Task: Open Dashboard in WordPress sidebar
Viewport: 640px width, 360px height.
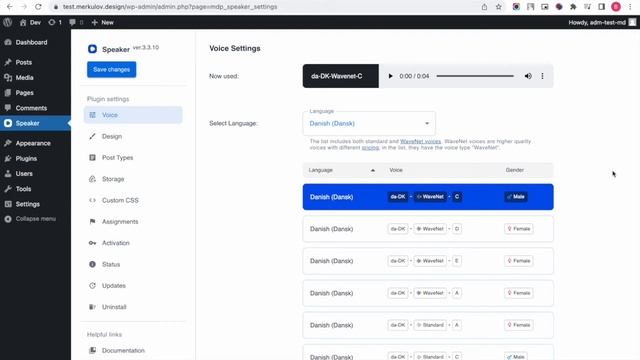Action: pos(36,42)
